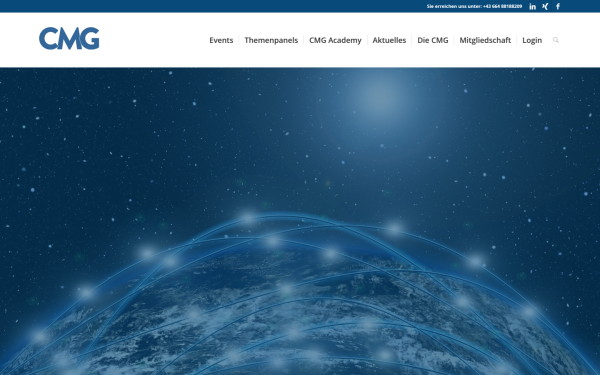Click the globe network hero image
This screenshot has width=600, height=375.
pos(300,221)
